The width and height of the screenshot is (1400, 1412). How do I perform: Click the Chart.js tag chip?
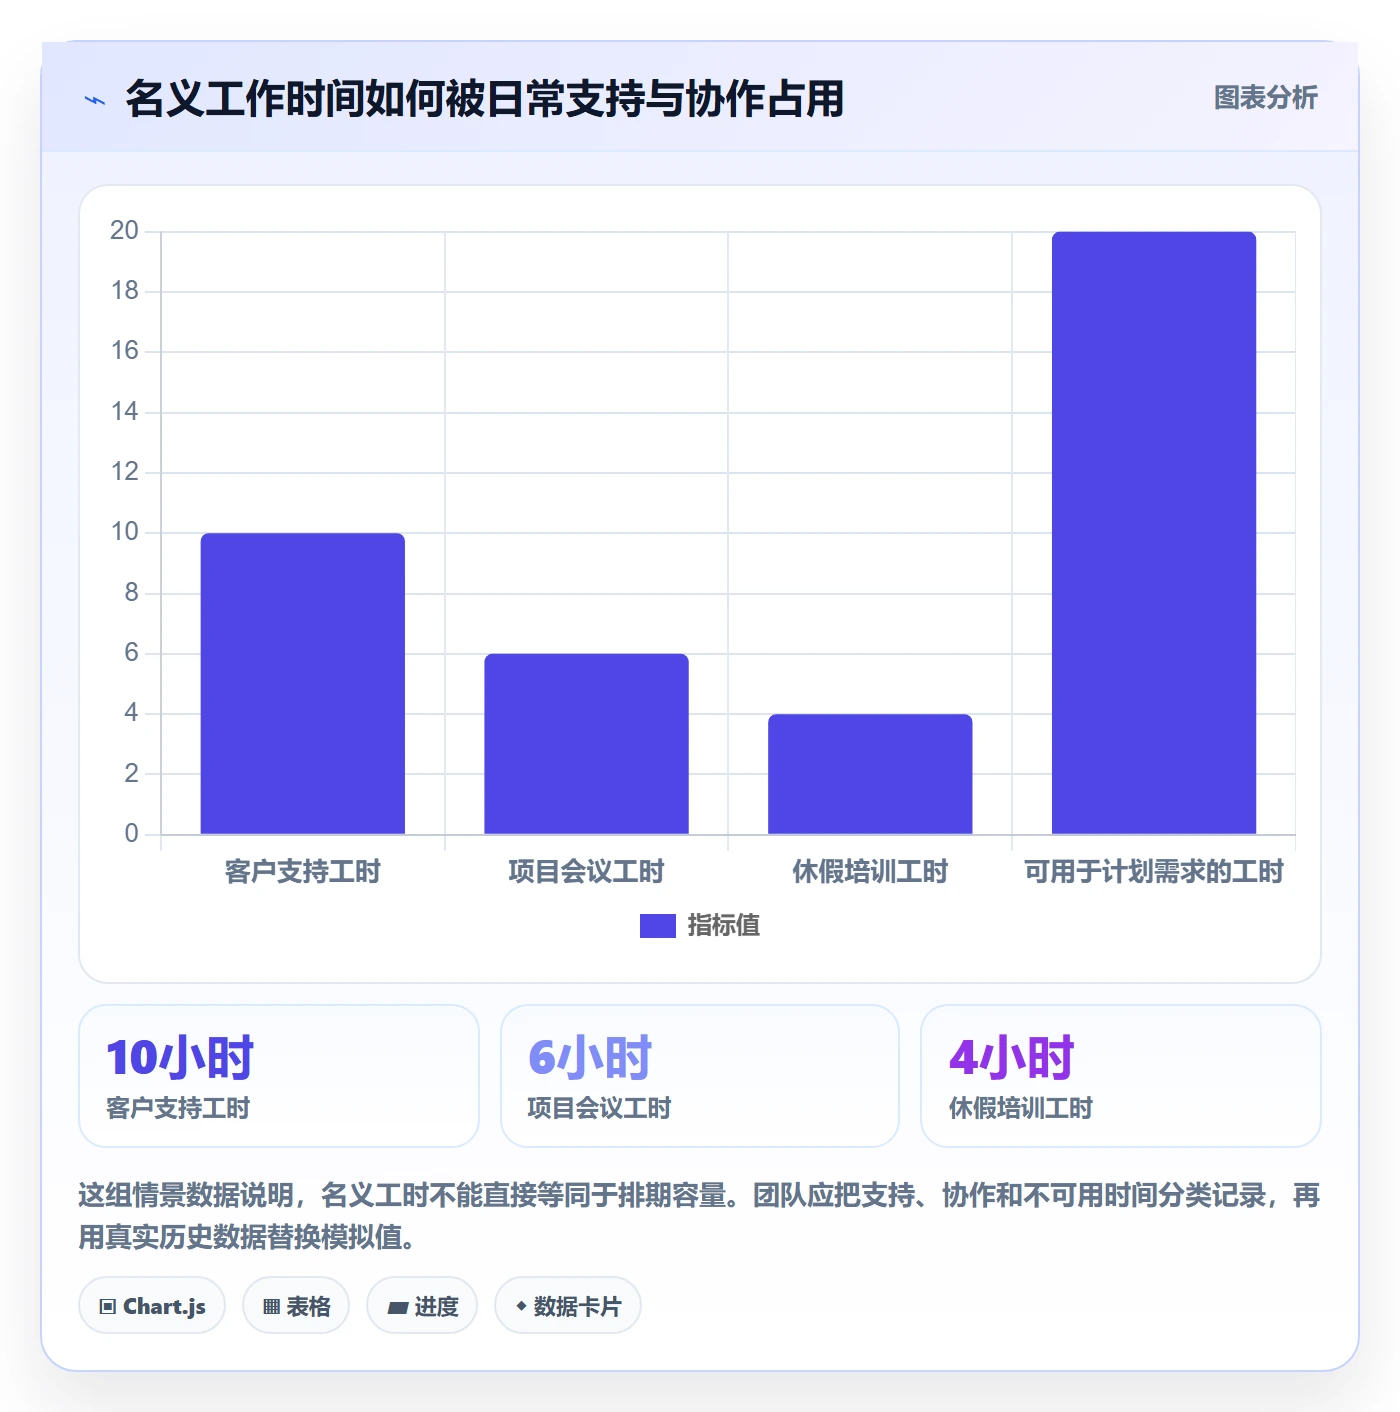click(152, 1306)
